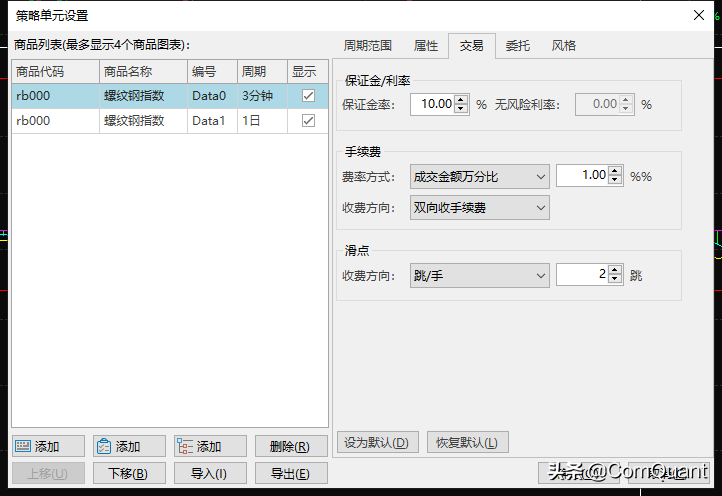Screen dimensions: 722x496
Task: Open the 风格 tab
Action: point(564,46)
